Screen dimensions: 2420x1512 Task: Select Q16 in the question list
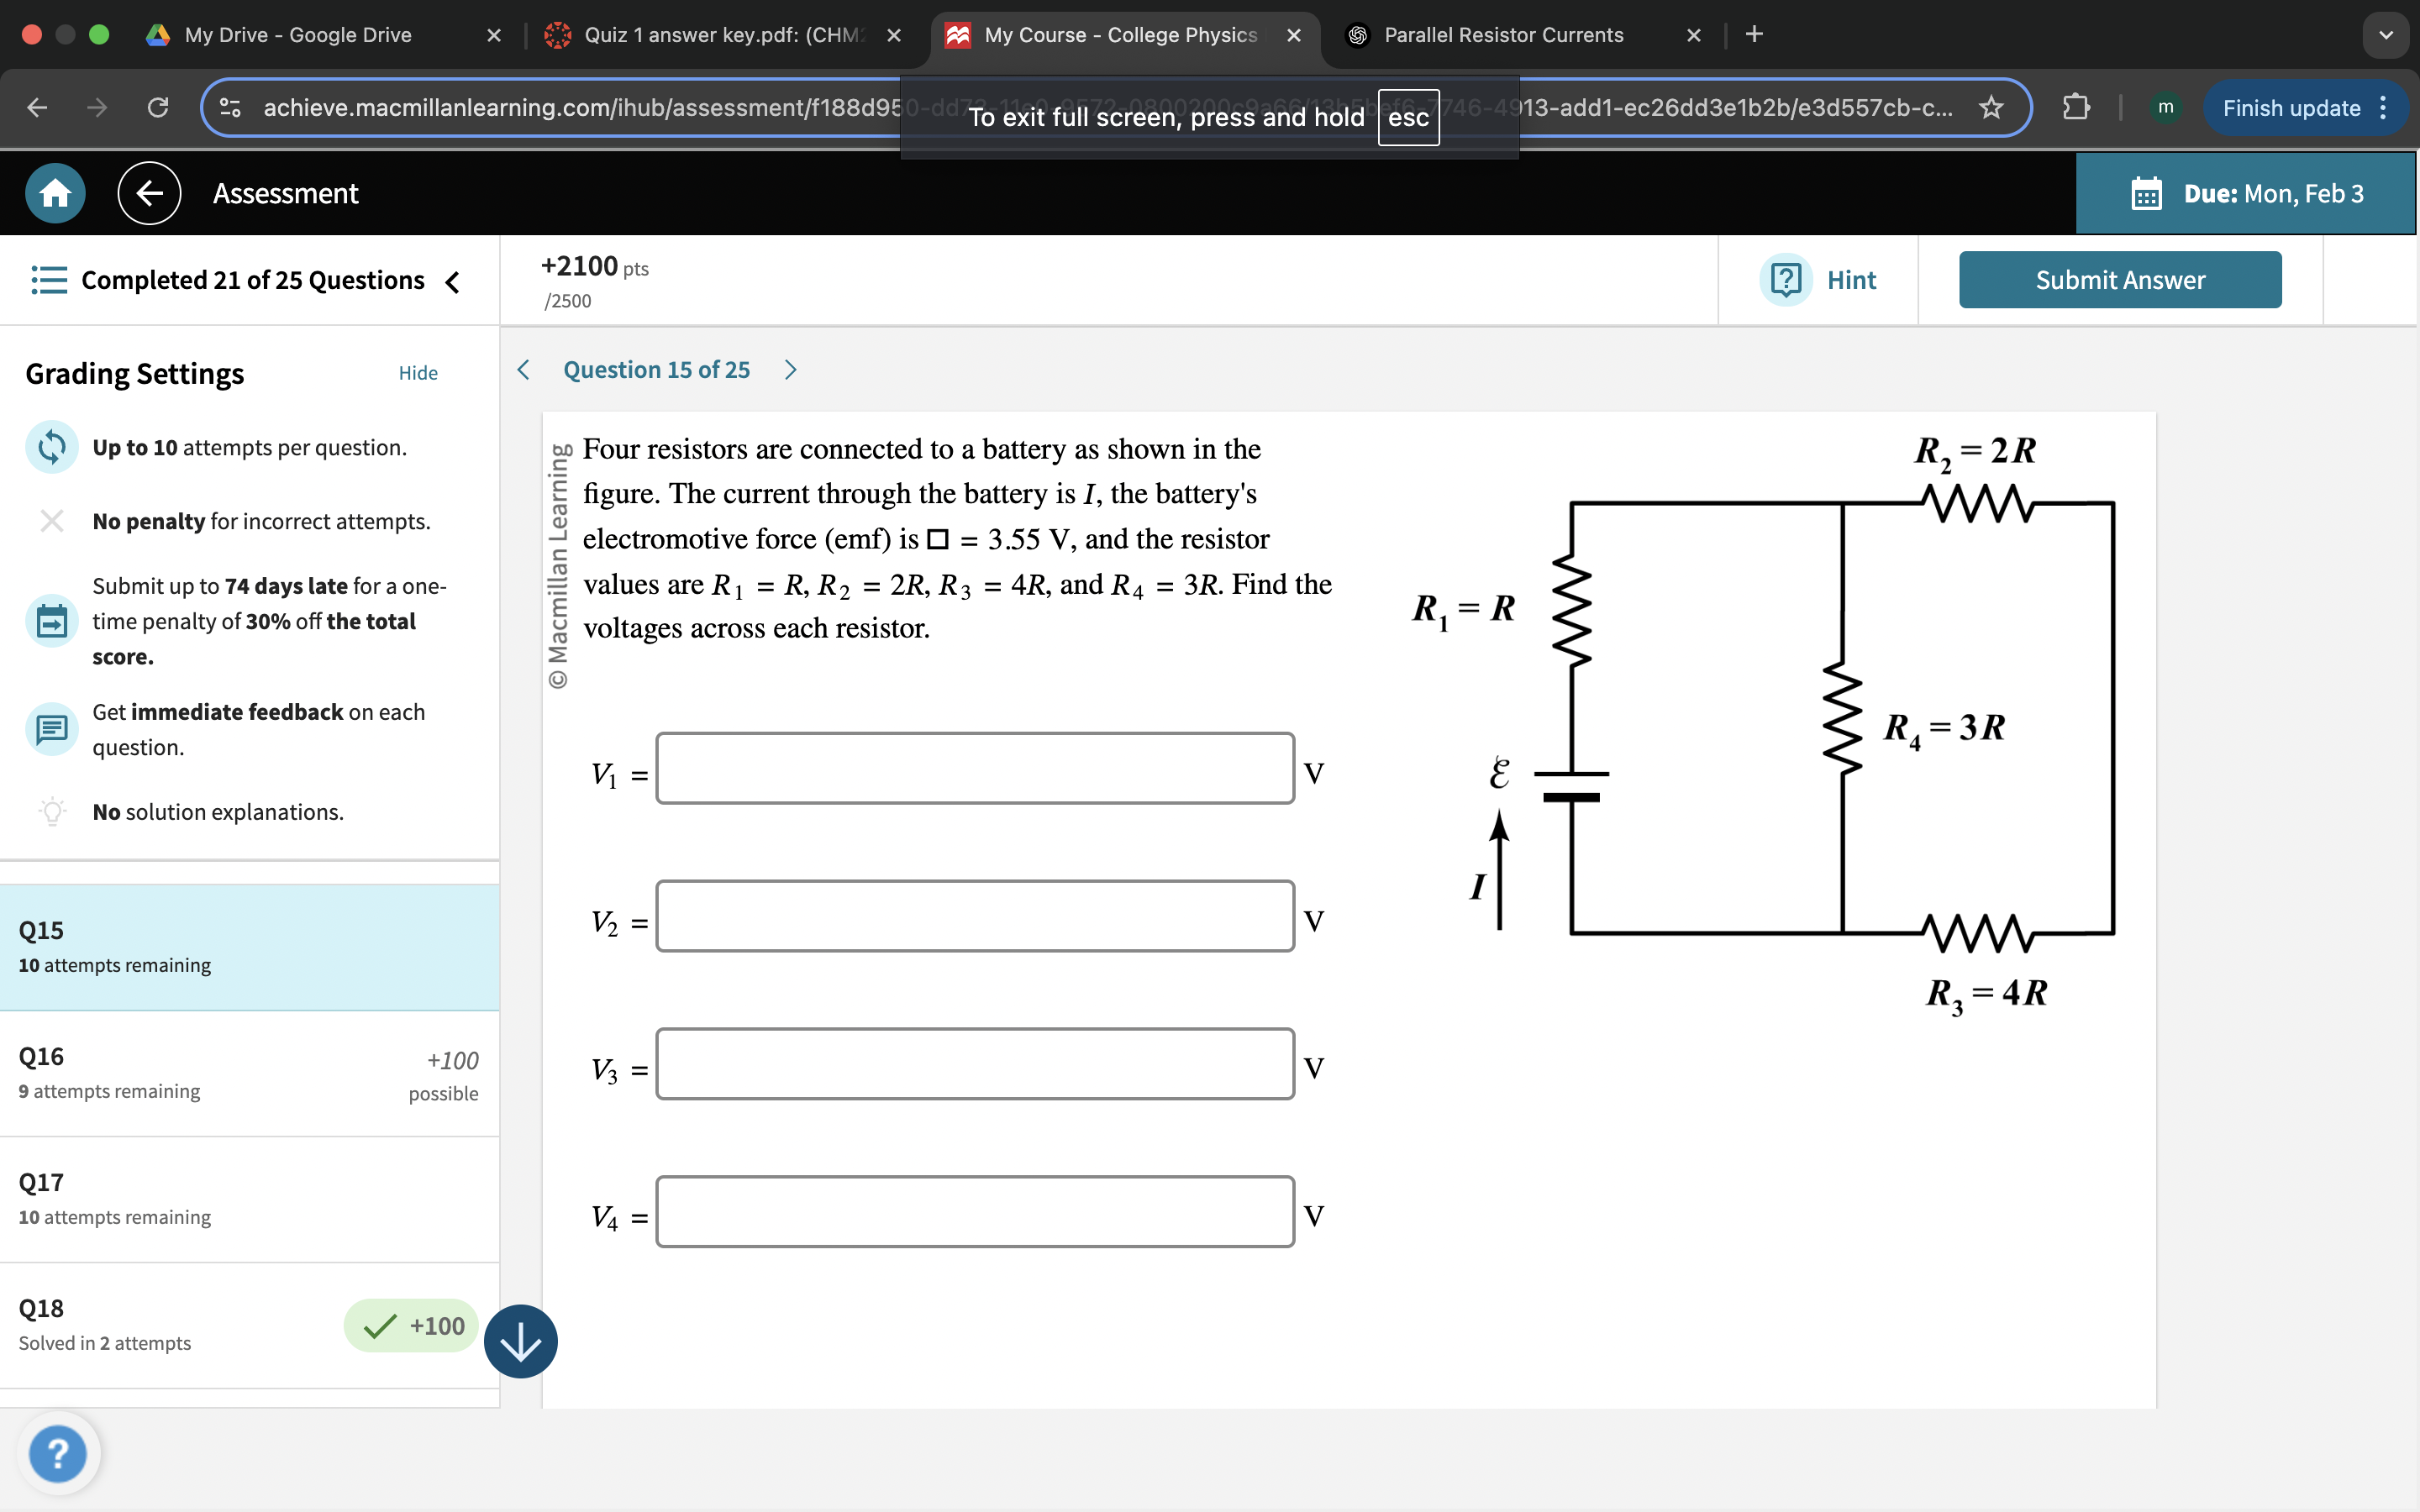click(249, 1073)
